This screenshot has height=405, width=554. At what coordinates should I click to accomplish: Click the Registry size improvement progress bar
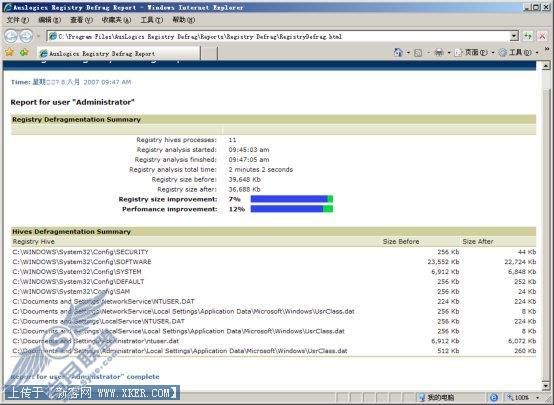[x=292, y=199]
